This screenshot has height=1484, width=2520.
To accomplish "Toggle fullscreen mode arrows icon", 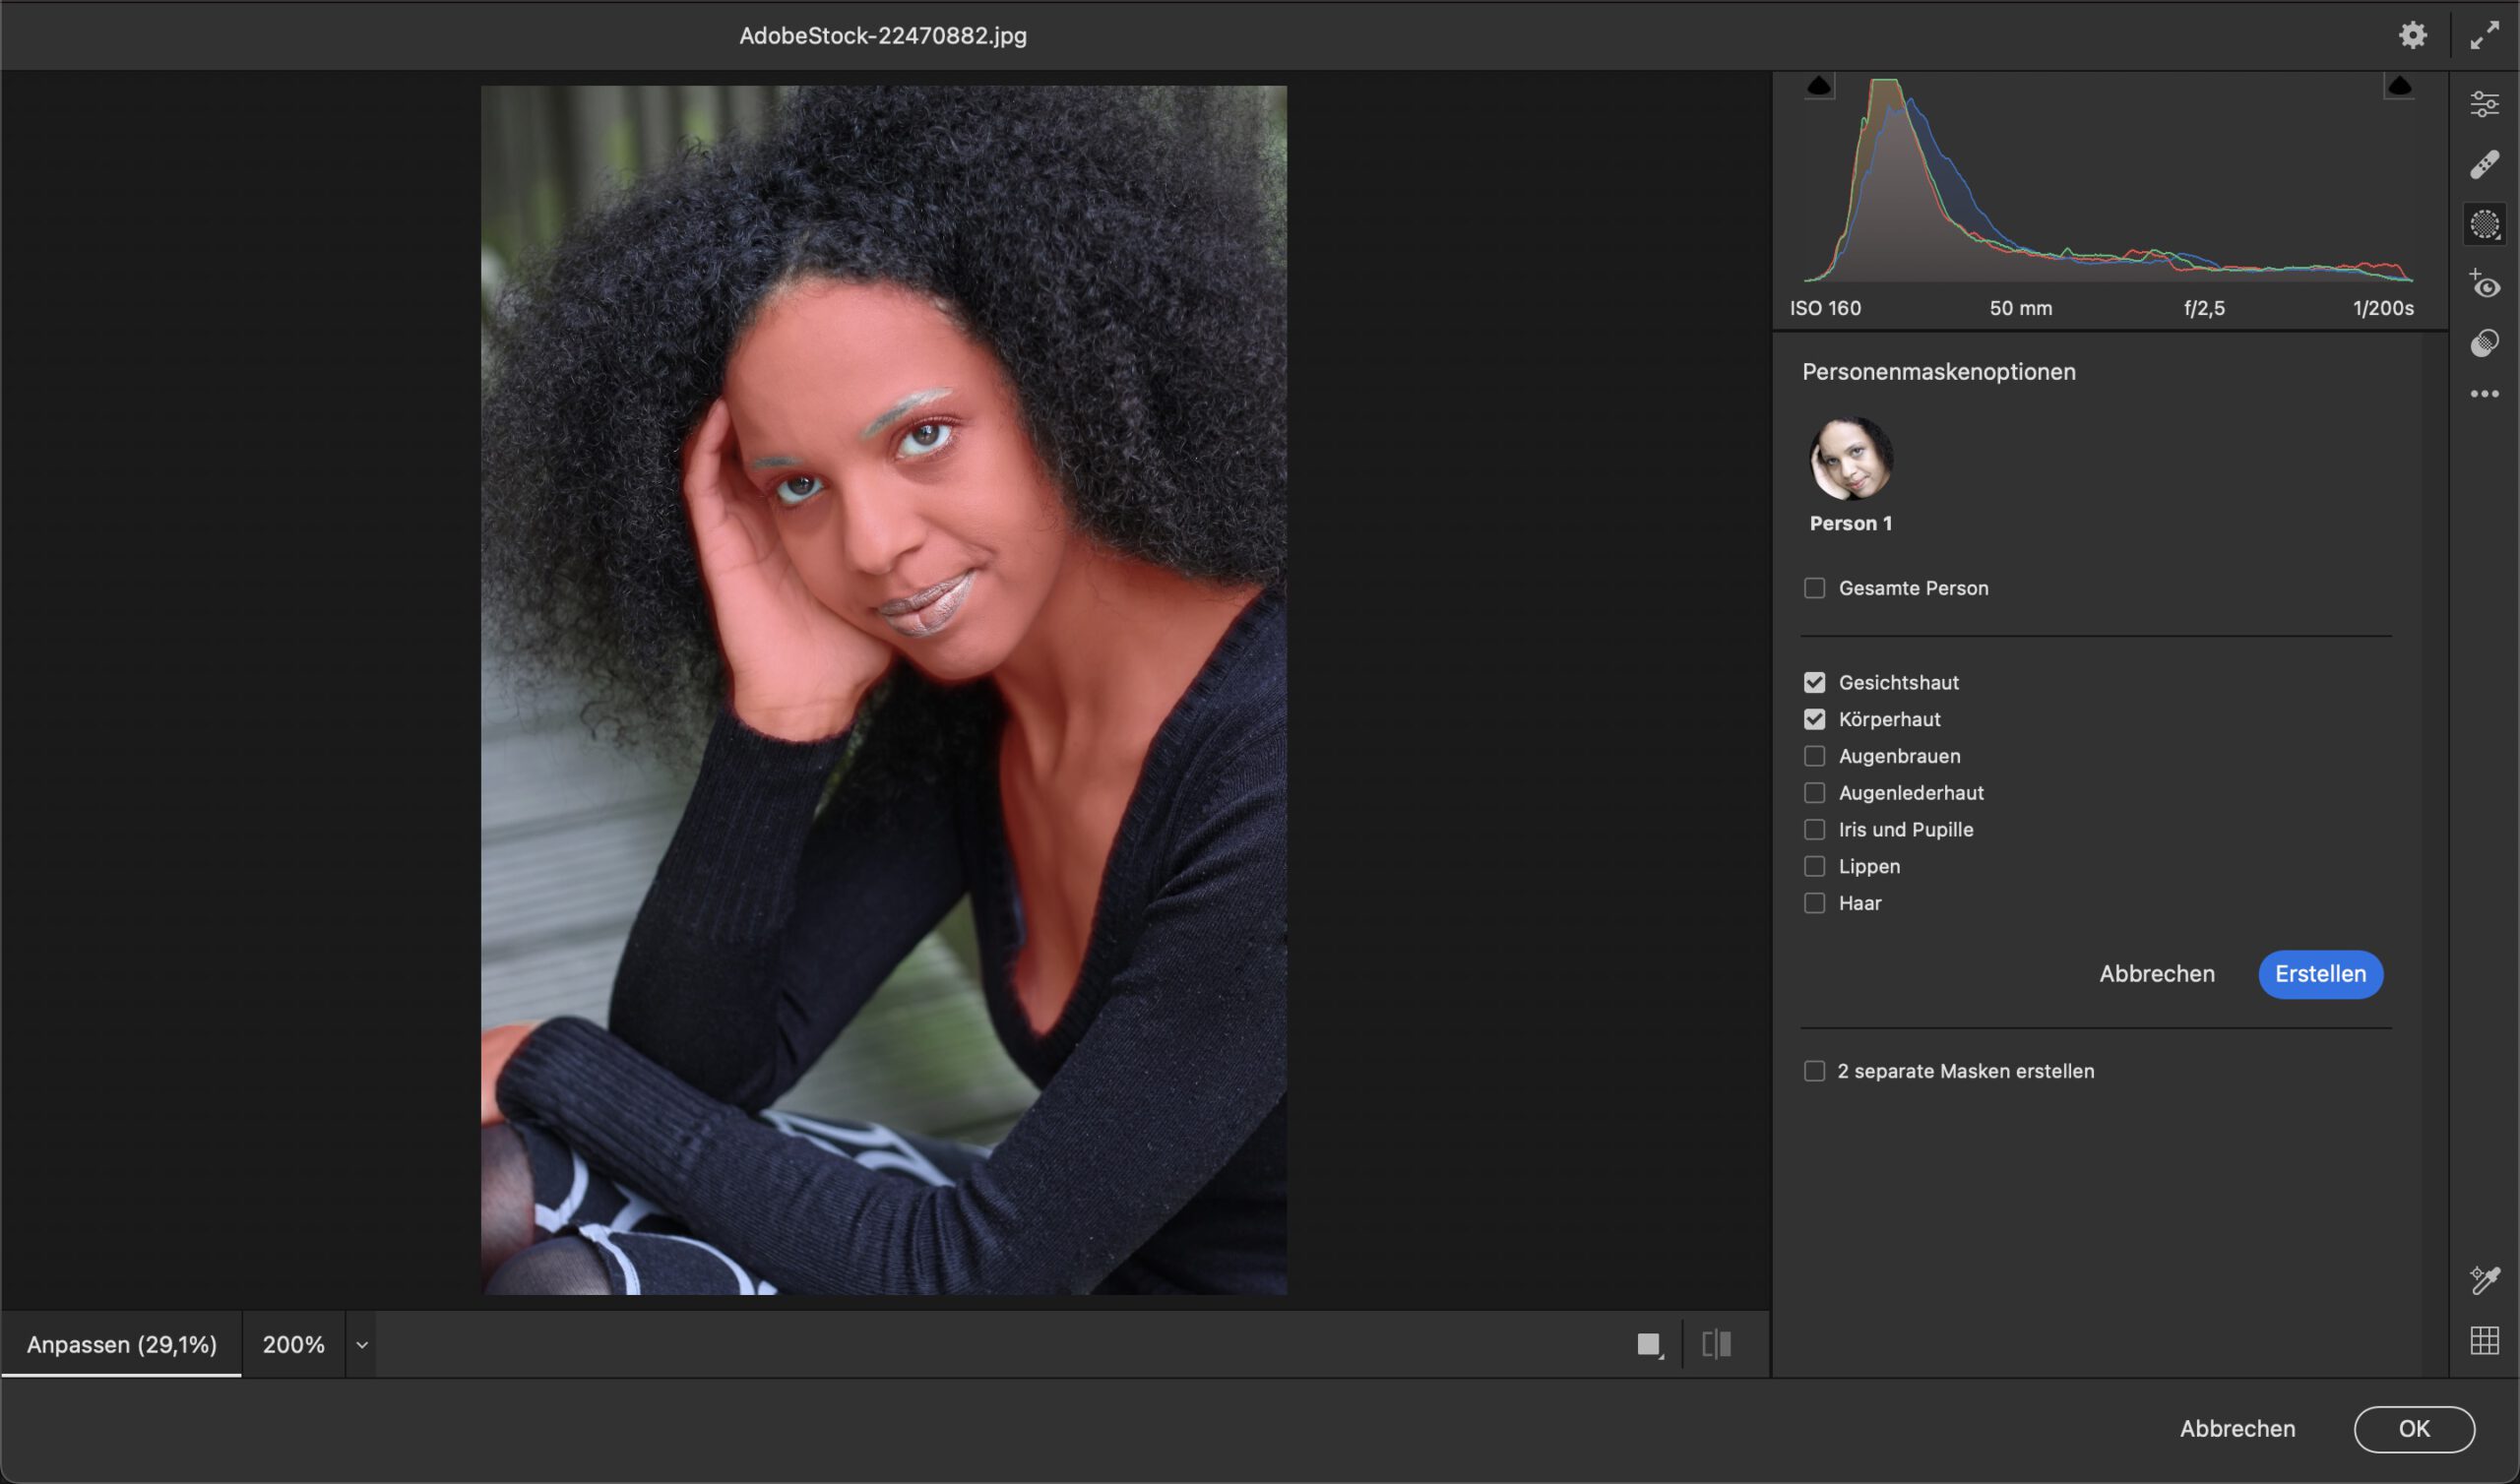I will (x=2484, y=36).
